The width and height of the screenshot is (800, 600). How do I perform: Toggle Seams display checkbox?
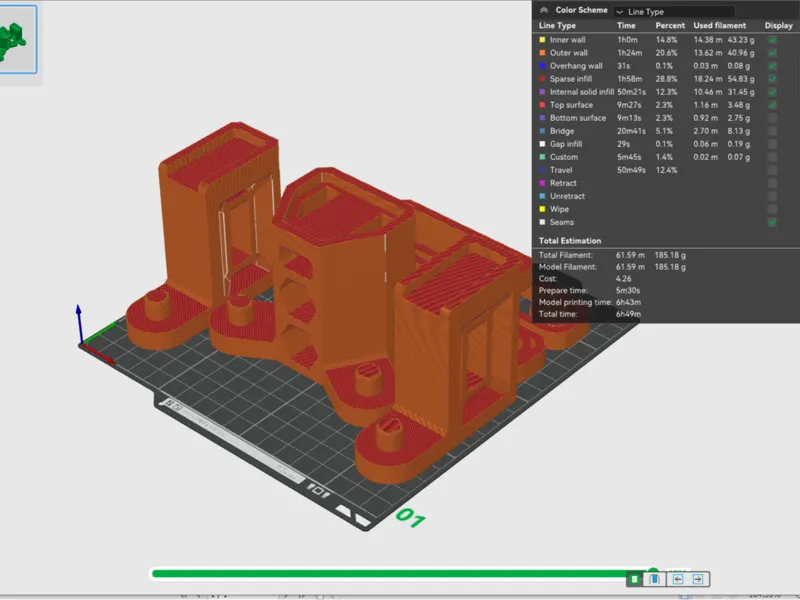[772, 222]
